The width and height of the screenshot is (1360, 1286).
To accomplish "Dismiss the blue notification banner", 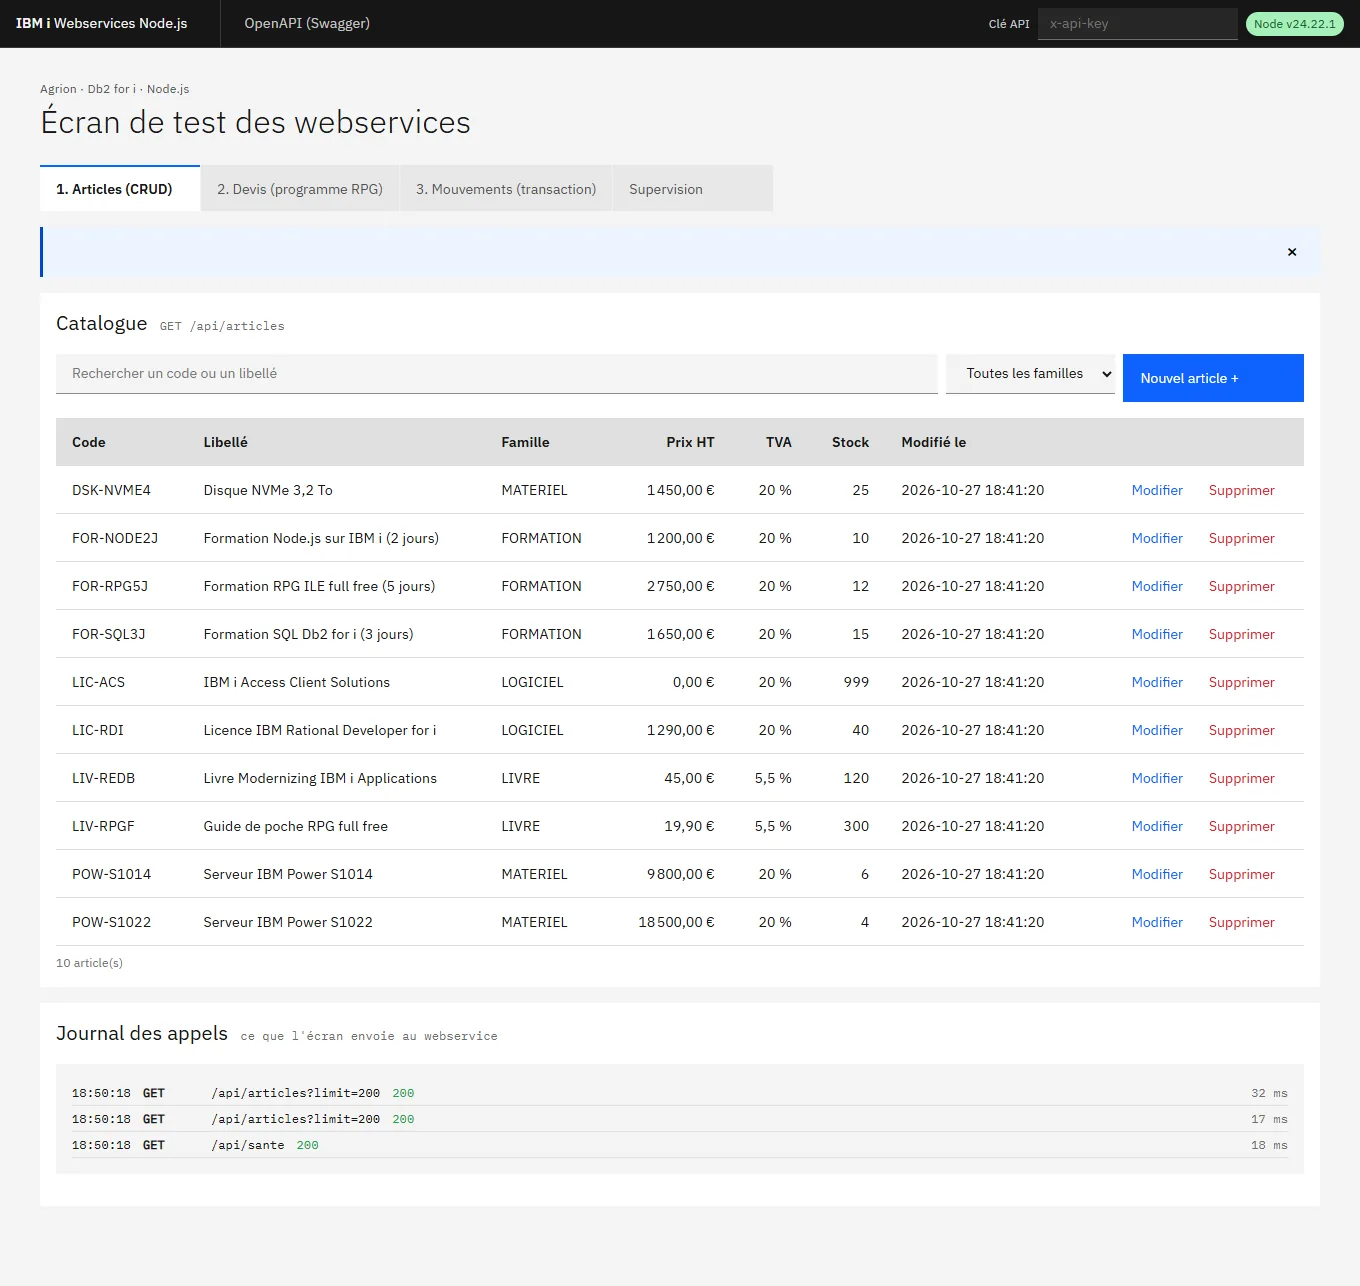I will click(1292, 252).
